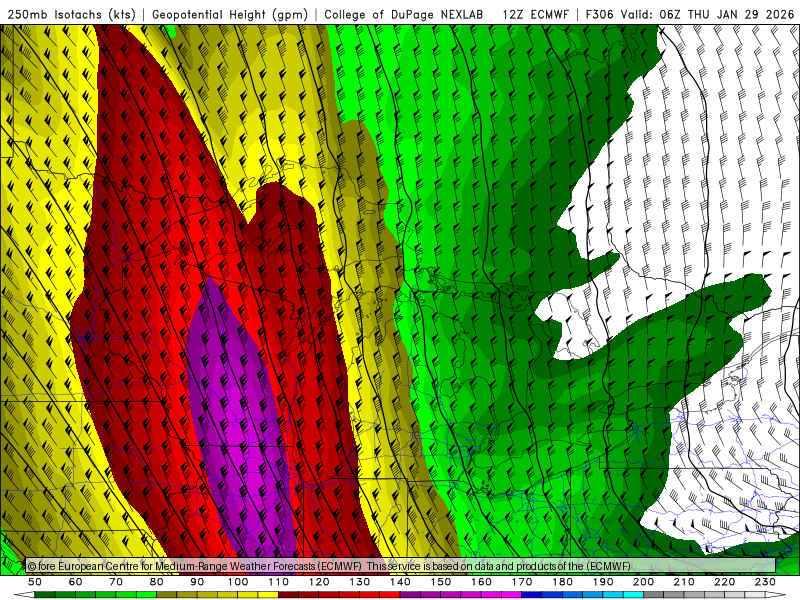
Task: Click the '230' value on the legend scale
Action: [765, 582]
